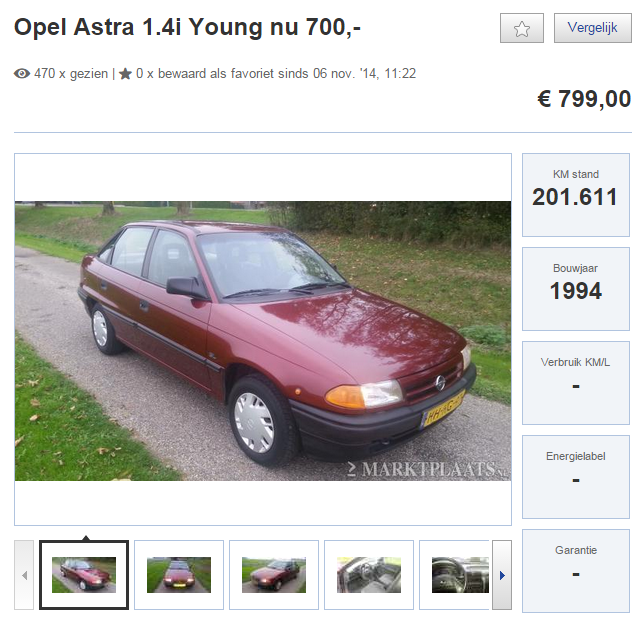Show next thumbnails with right arrow
Screen dimensions: 639x623
[502, 575]
